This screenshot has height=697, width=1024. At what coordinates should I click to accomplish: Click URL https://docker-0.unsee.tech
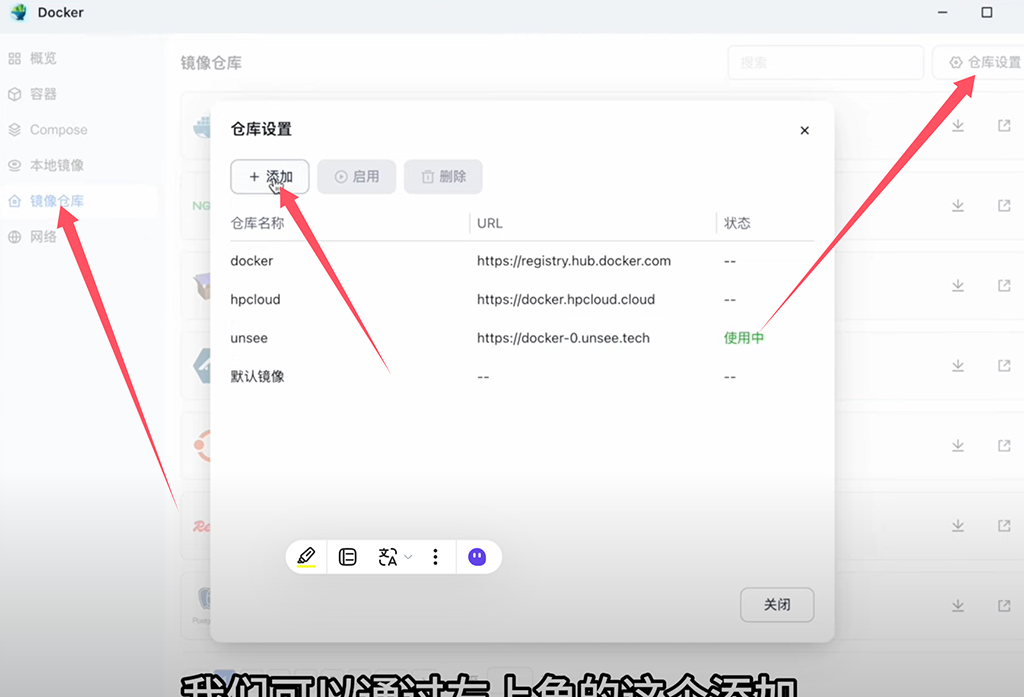(563, 338)
